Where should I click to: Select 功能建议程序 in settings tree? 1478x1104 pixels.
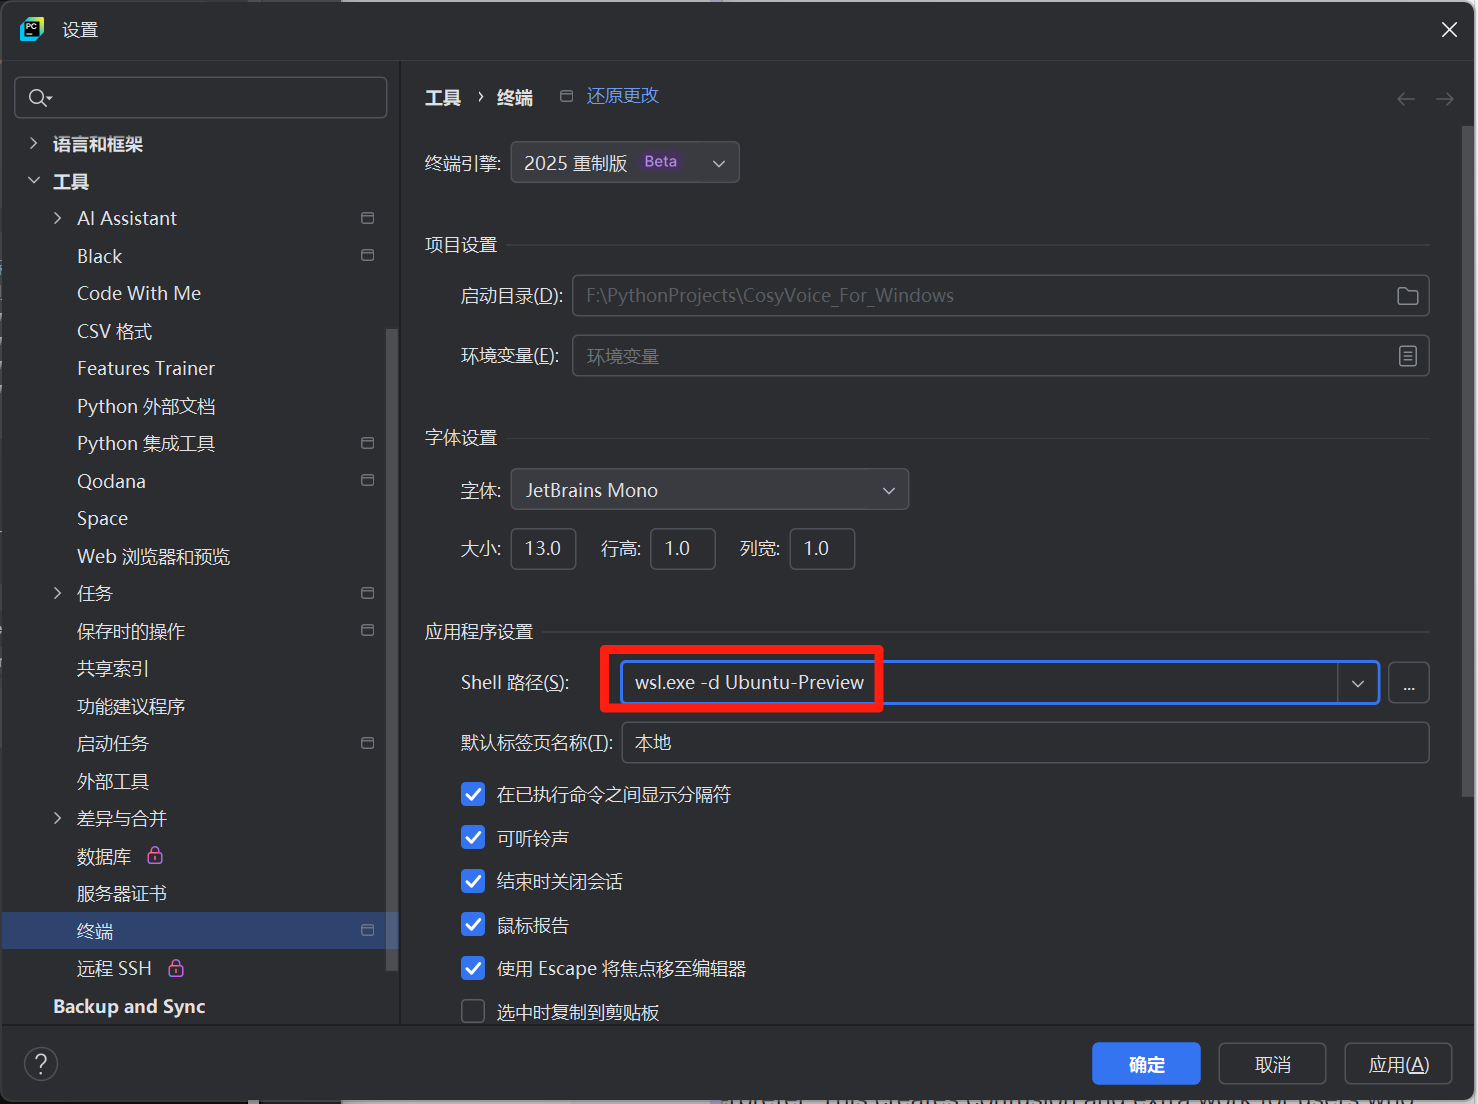click(131, 706)
